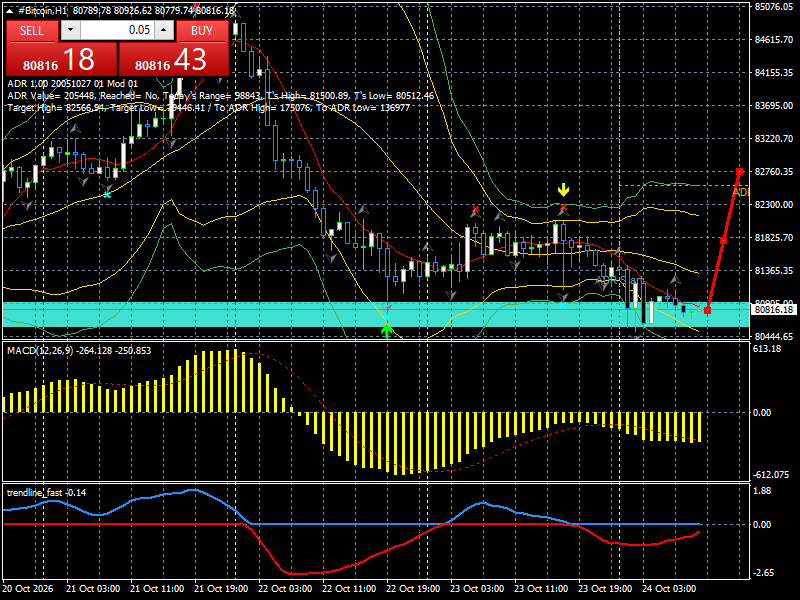The height and width of the screenshot is (600, 800).
Task: Increase lot volume with the up arrow
Action: click(x=164, y=30)
